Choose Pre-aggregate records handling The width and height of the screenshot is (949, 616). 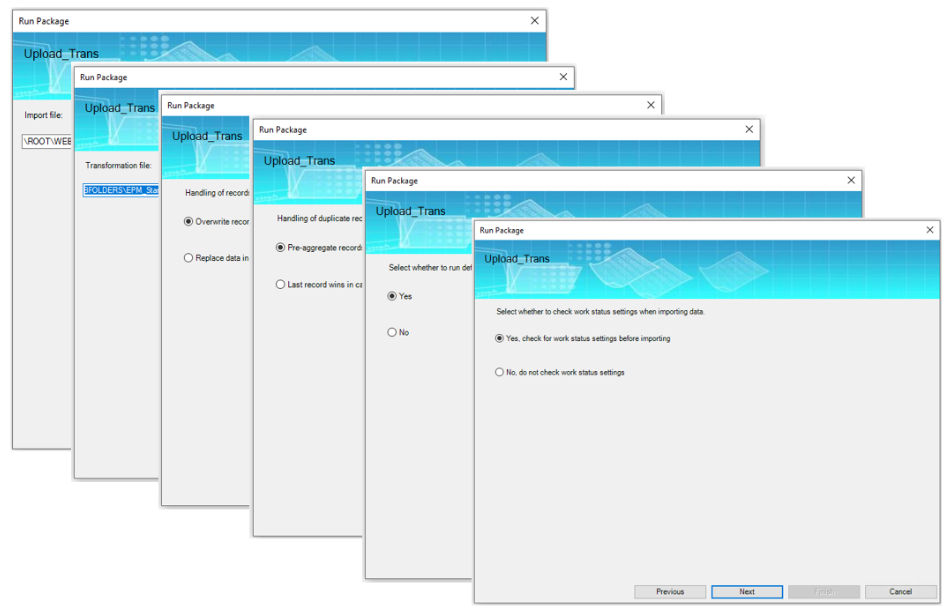coord(279,247)
